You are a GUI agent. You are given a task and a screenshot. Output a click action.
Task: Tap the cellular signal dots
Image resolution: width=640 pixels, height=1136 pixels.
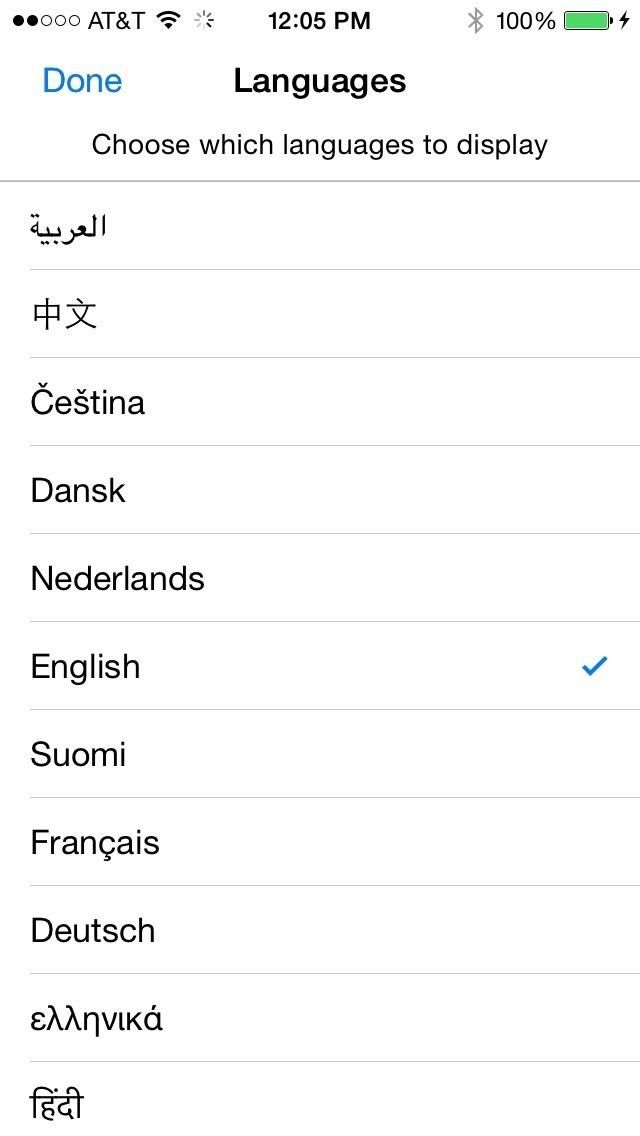coord(46,20)
